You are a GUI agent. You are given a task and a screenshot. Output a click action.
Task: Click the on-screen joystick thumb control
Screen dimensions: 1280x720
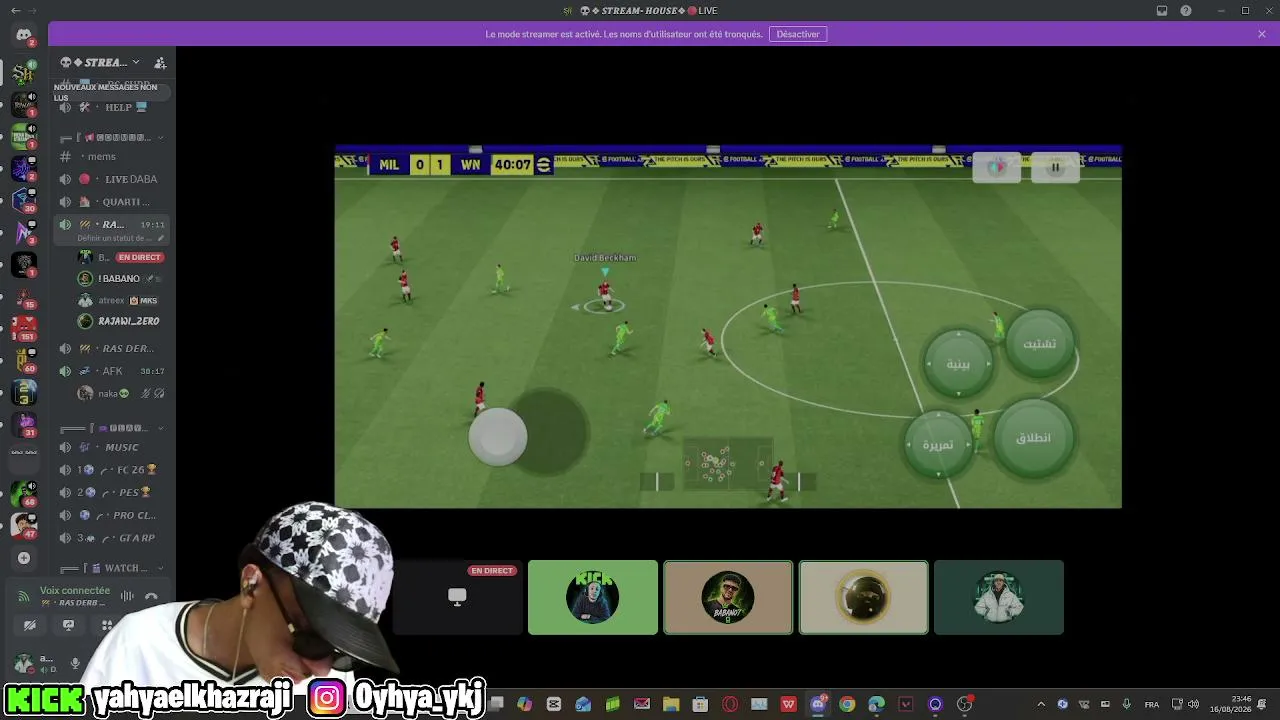(498, 436)
